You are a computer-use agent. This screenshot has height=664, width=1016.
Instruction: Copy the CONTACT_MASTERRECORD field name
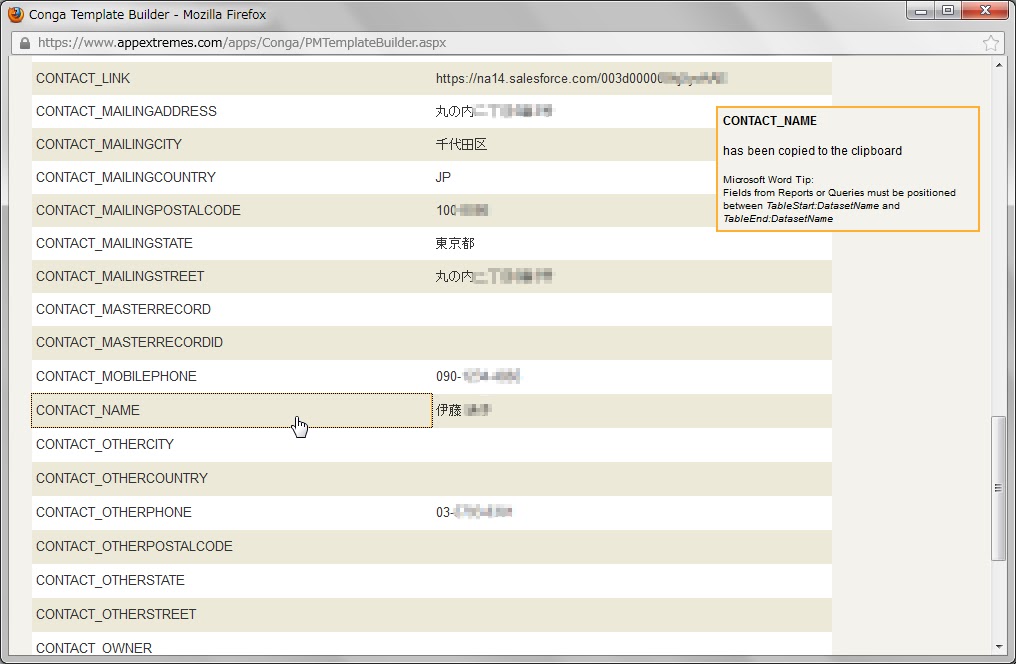point(123,310)
